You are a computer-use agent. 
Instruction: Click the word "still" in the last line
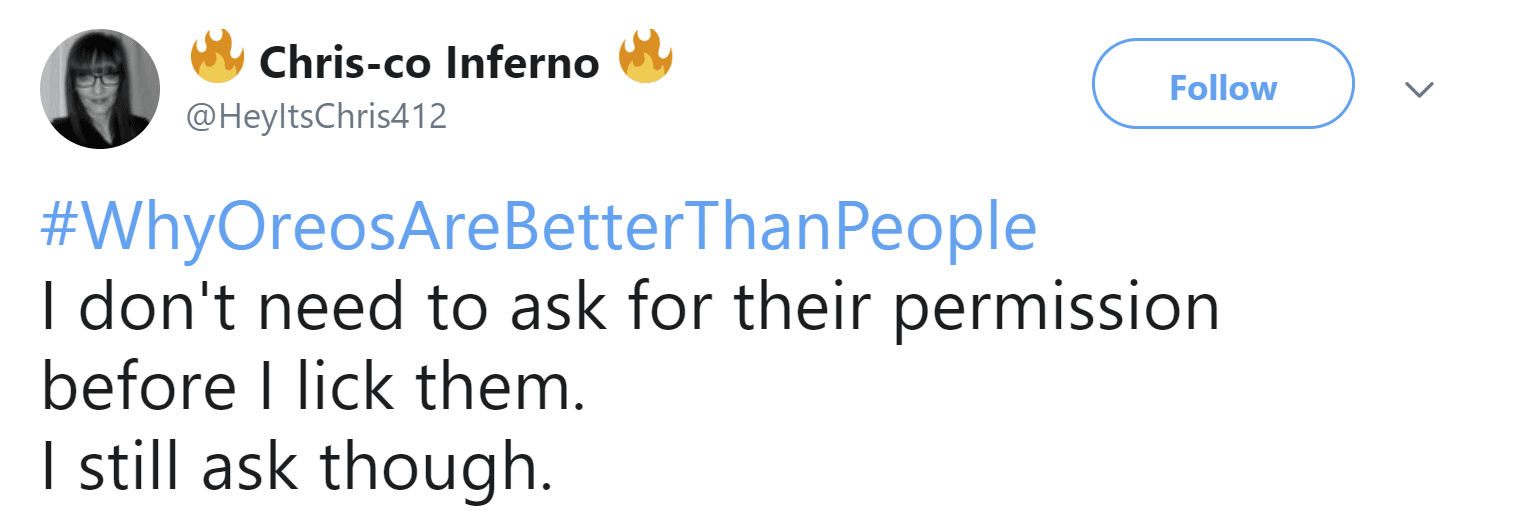pyautogui.click(x=132, y=464)
